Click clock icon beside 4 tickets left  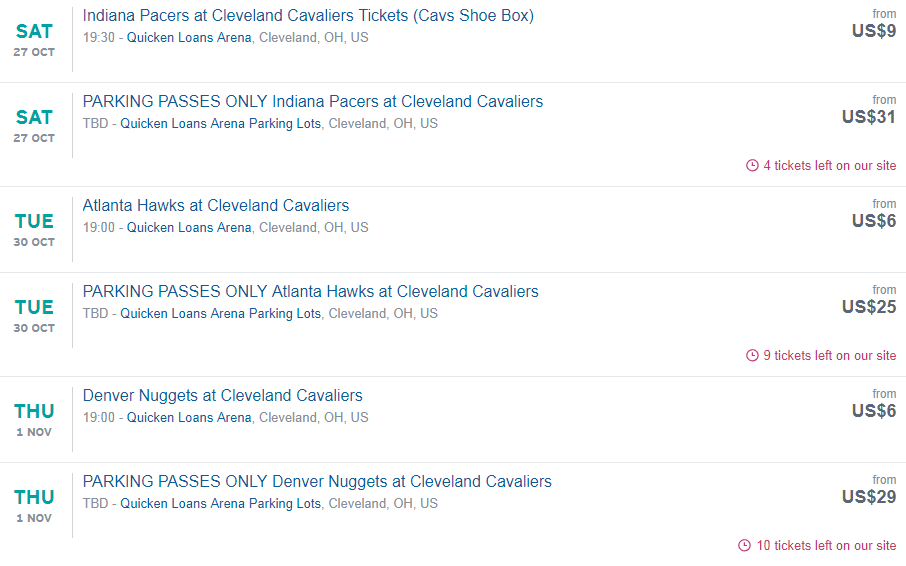[x=752, y=166]
